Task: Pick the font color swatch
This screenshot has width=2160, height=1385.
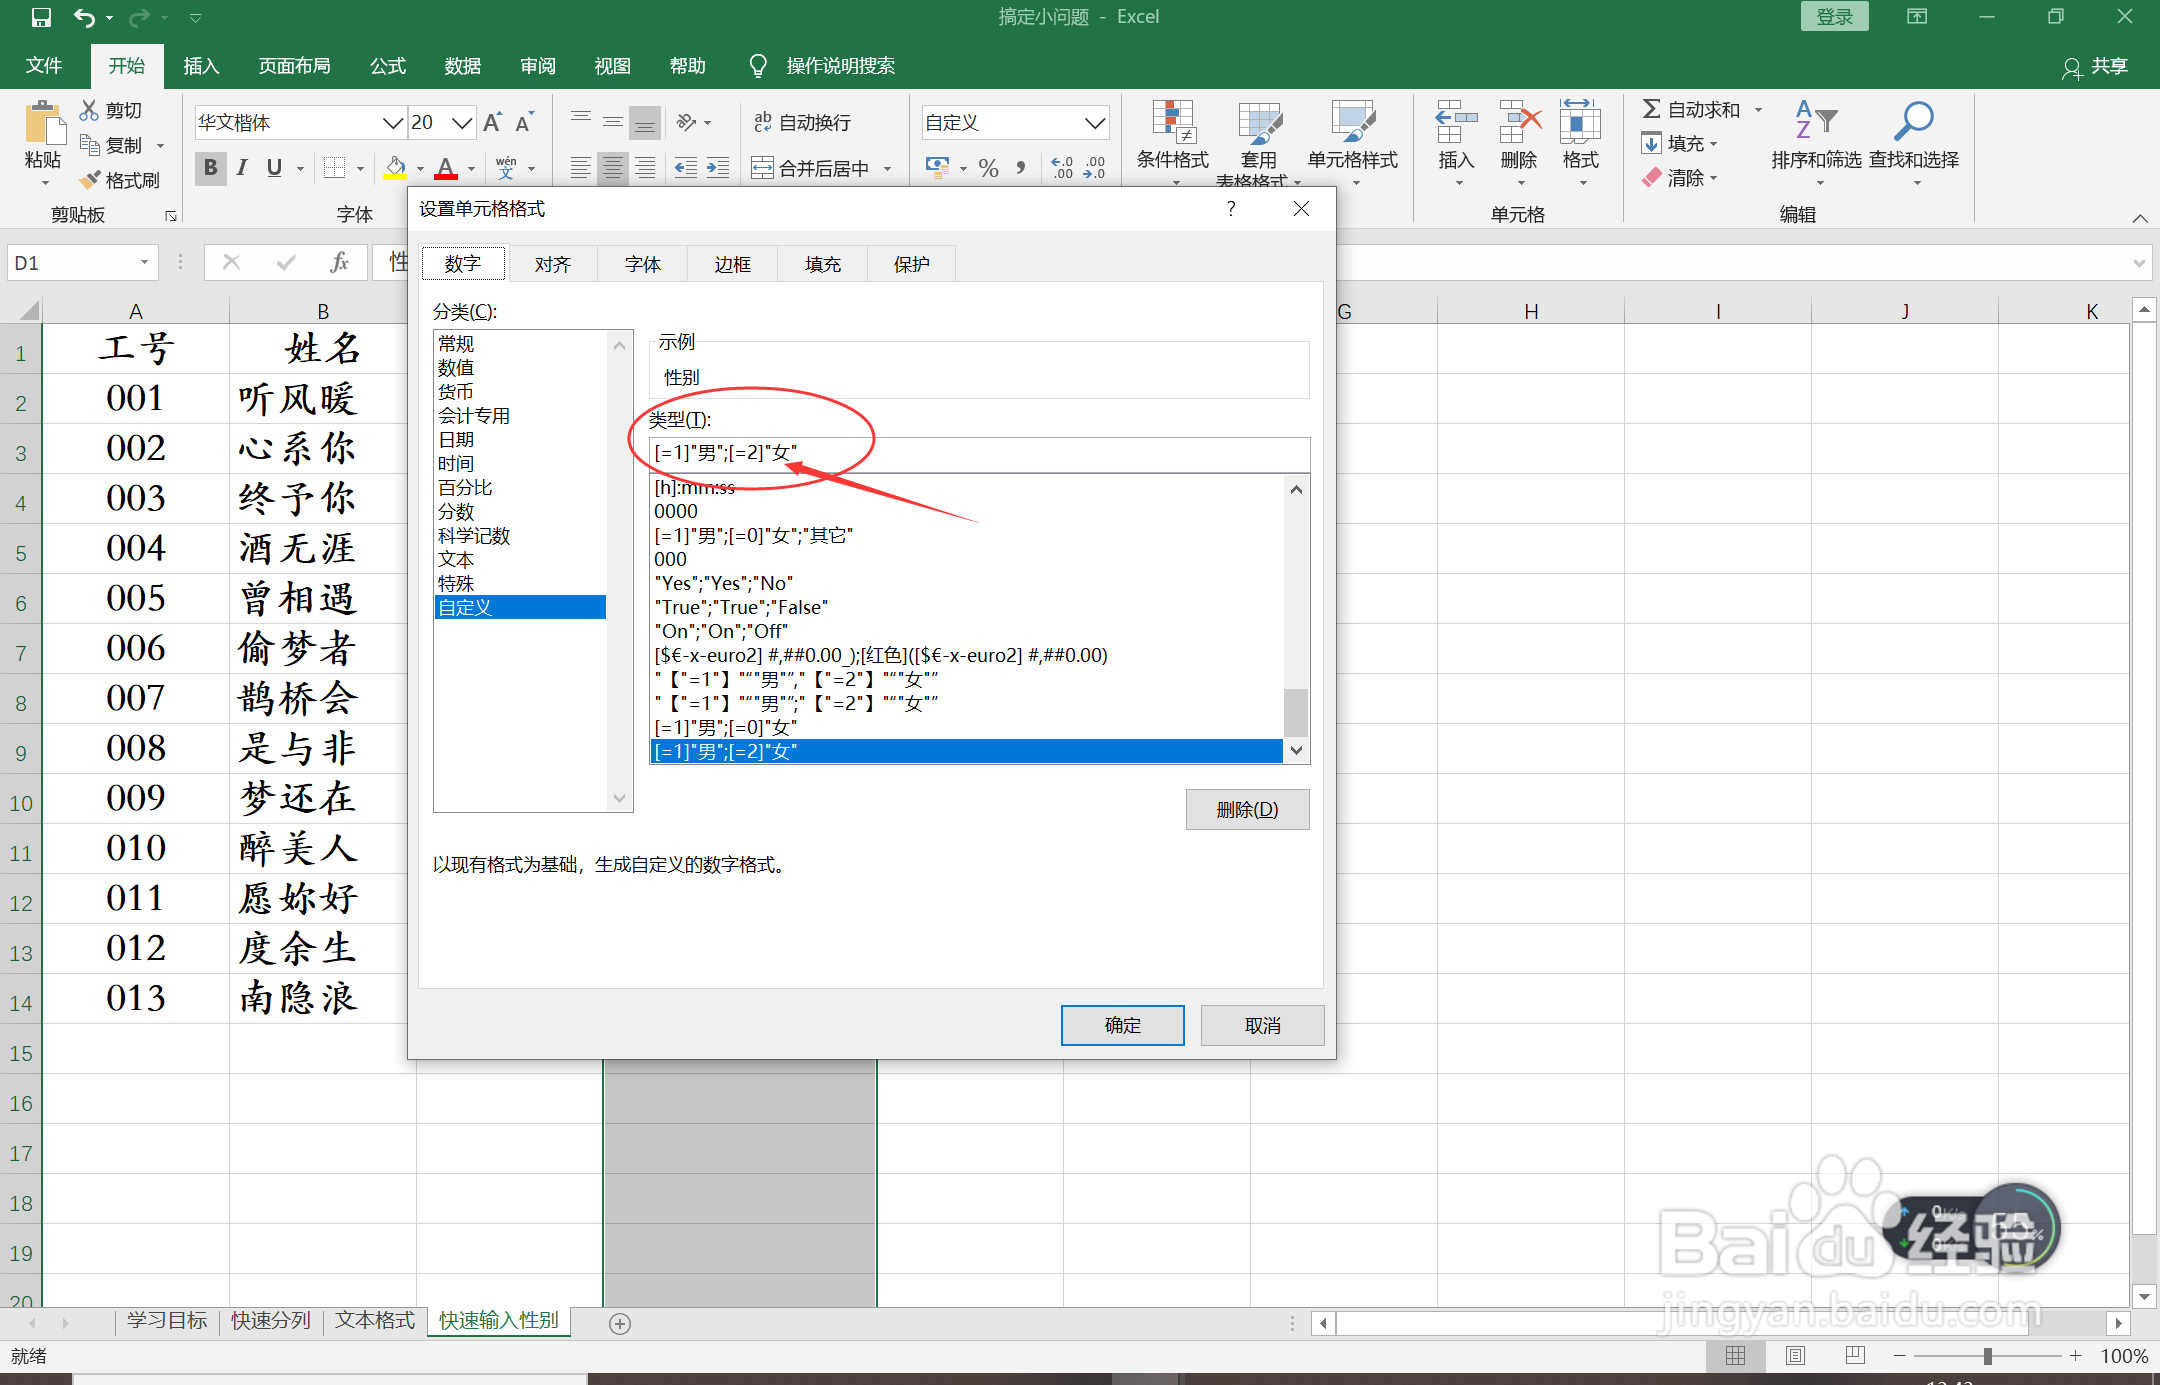Action: point(444,168)
